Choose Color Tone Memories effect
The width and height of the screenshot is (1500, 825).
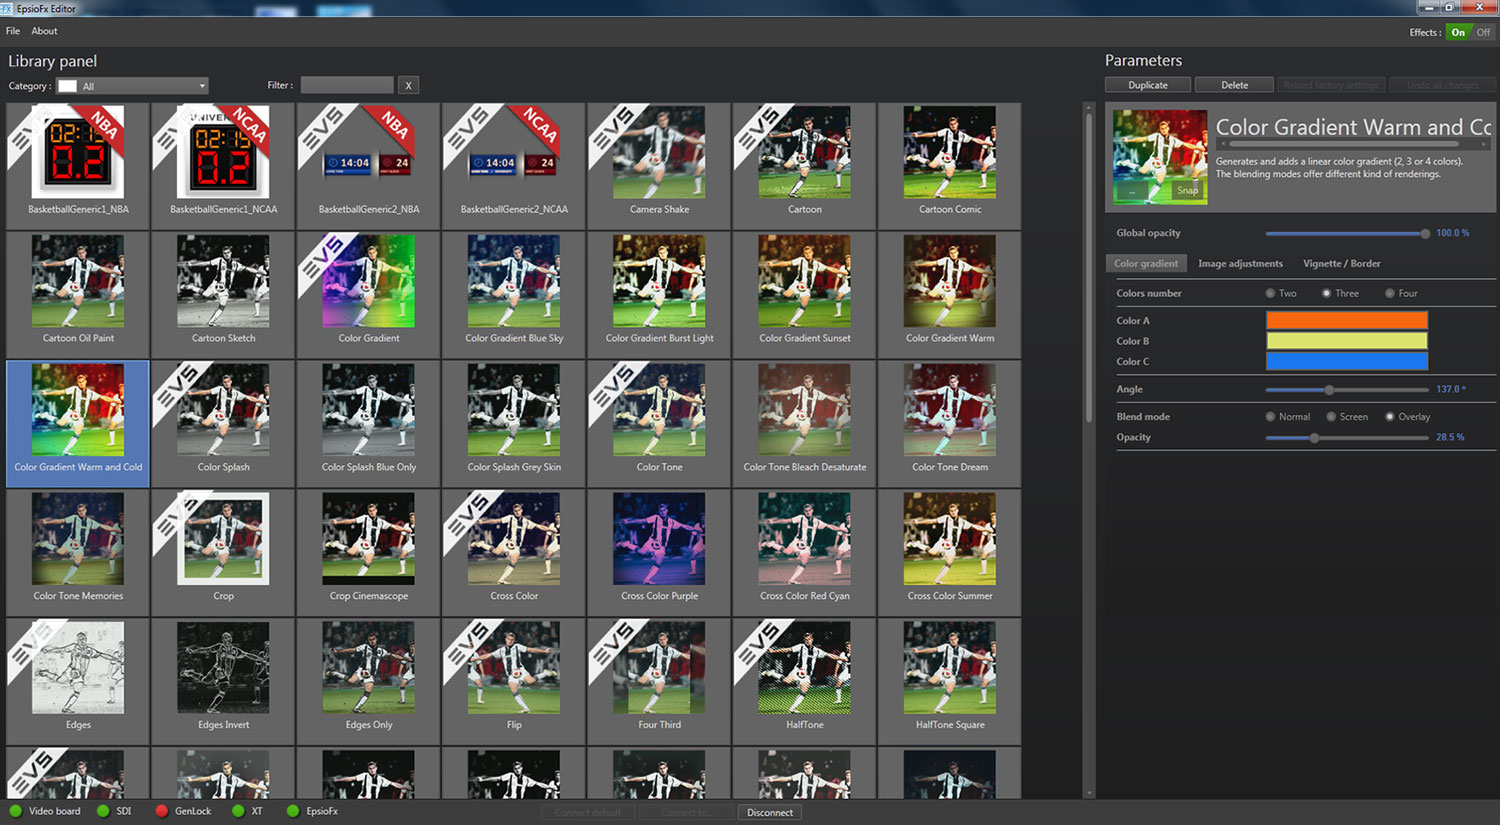pyautogui.click(x=78, y=553)
